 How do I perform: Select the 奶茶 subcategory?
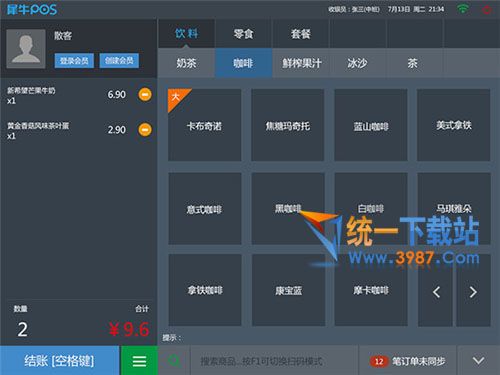[x=186, y=63]
